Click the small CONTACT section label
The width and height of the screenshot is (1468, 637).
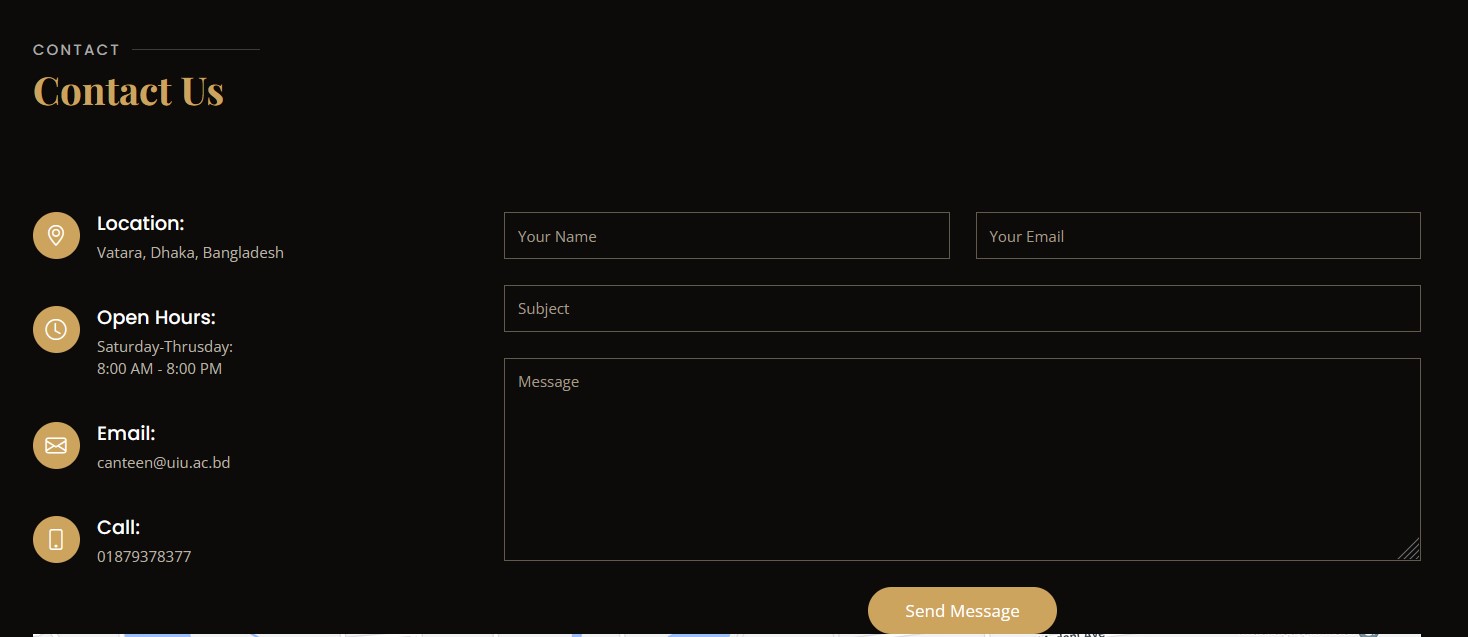click(76, 50)
